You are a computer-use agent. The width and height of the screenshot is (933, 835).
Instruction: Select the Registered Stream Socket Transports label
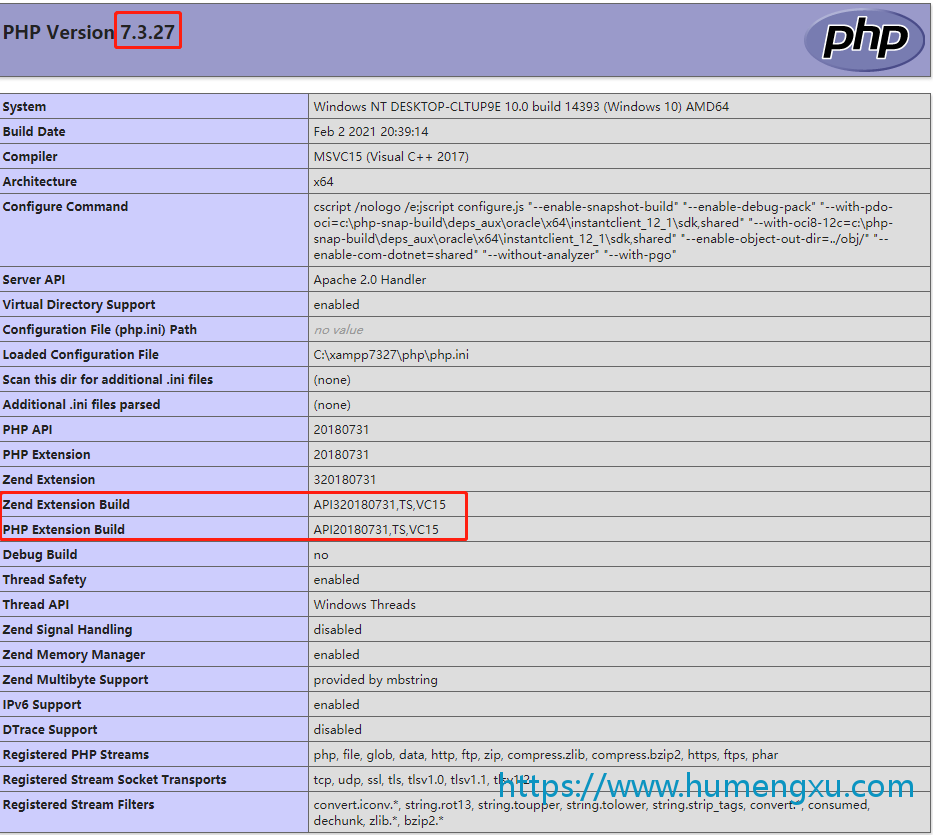[x=114, y=779]
